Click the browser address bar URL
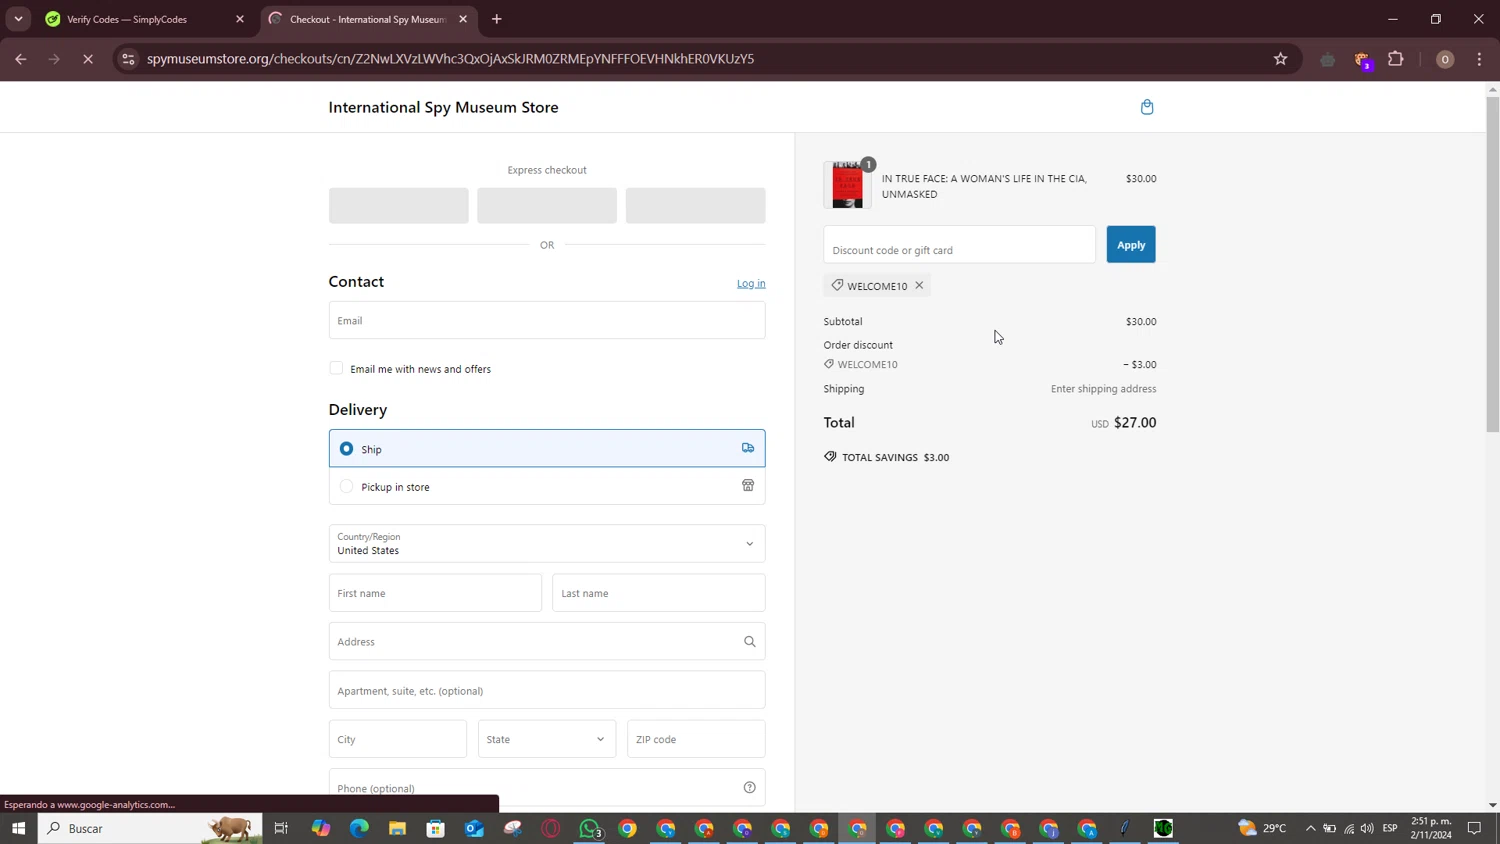Screen dimensions: 1500x844 [450, 59]
